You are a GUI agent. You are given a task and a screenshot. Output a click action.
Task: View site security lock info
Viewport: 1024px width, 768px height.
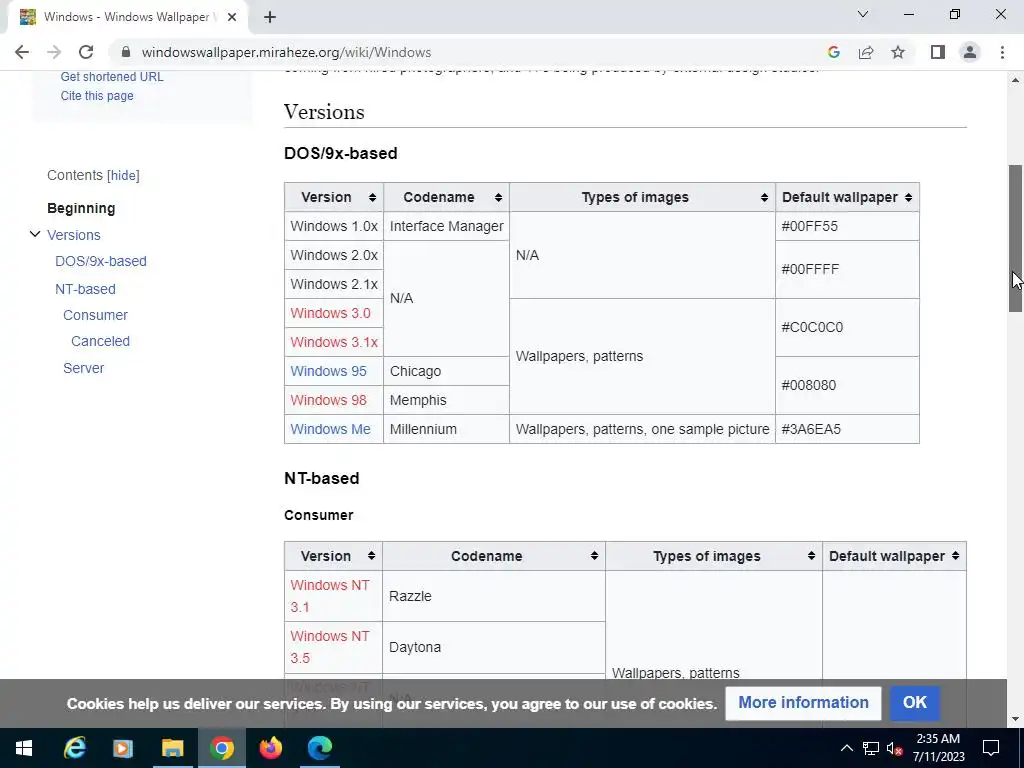click(126, 52)
